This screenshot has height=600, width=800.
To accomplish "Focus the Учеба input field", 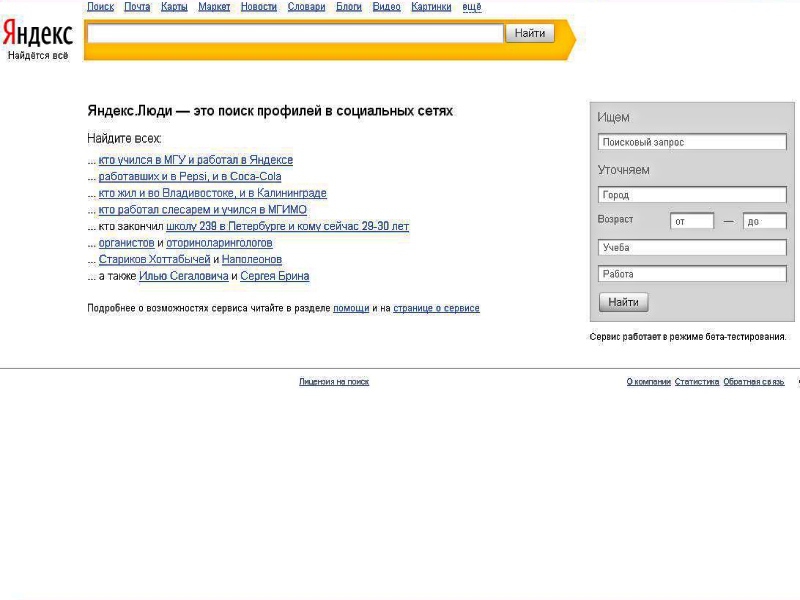I will [692, 247].
